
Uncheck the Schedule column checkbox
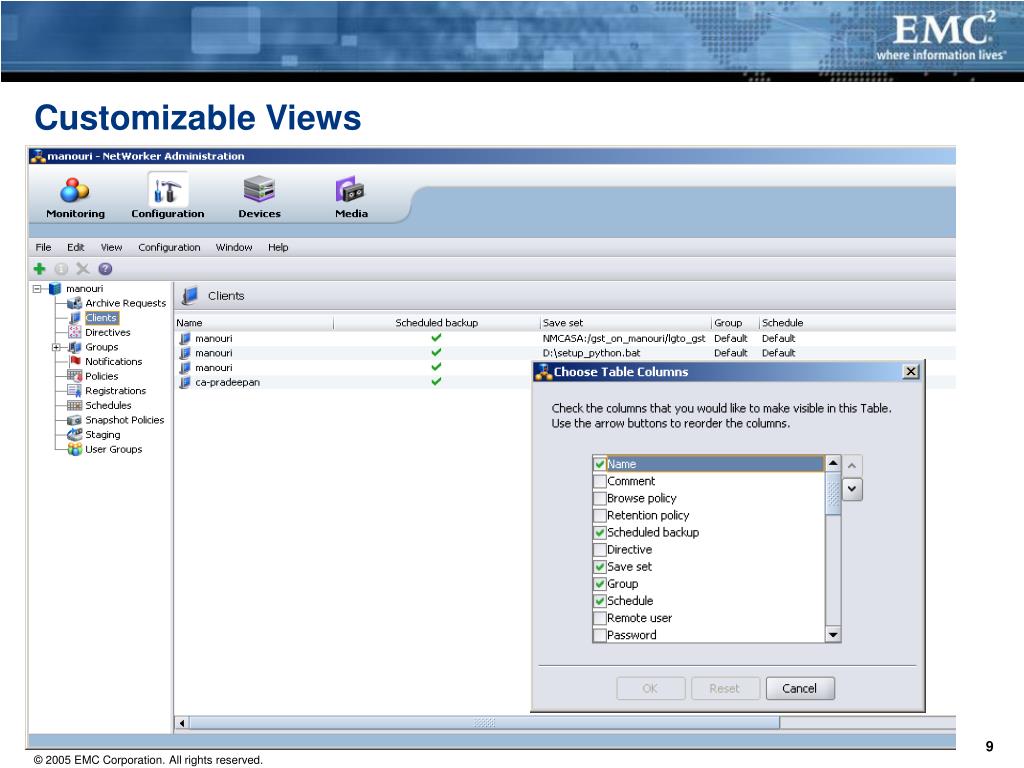pos(600,601)
